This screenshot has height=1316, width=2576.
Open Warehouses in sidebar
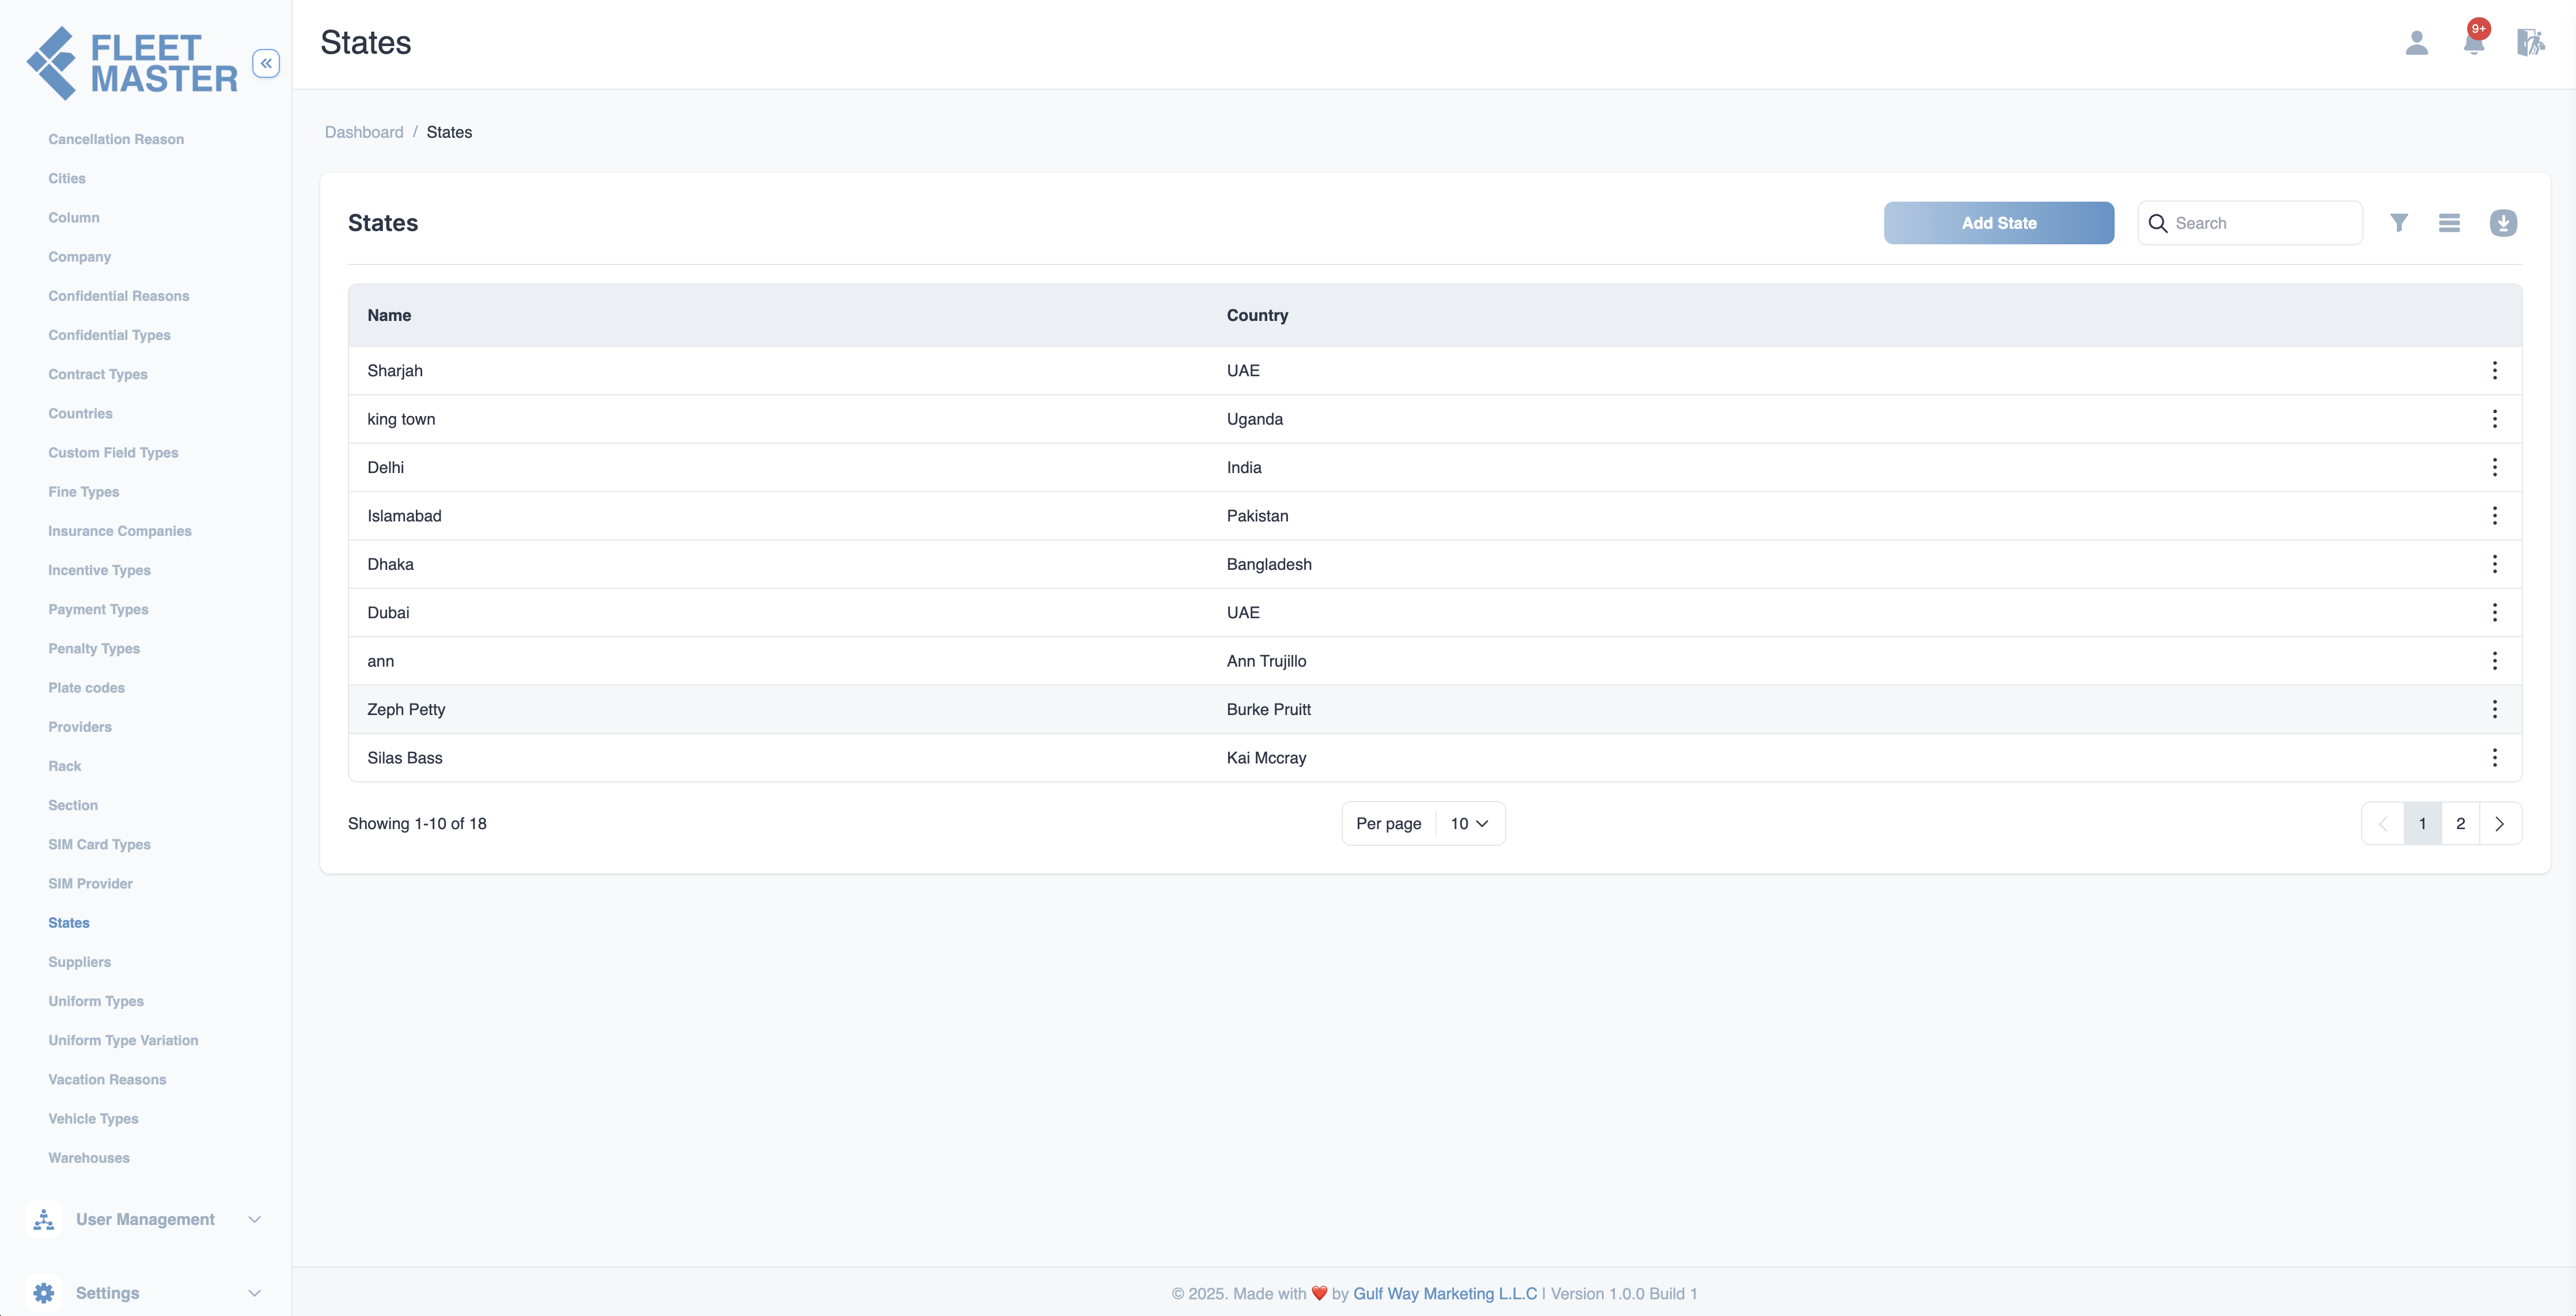(x=89, y=1158)
